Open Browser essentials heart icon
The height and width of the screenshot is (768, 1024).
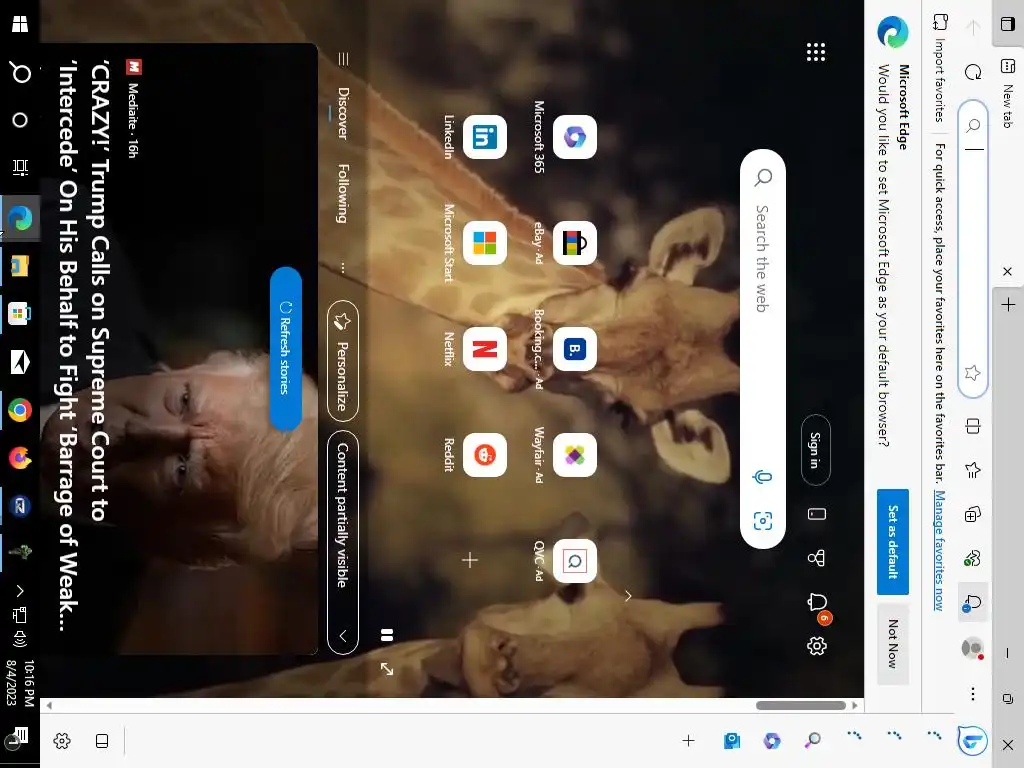972,558
